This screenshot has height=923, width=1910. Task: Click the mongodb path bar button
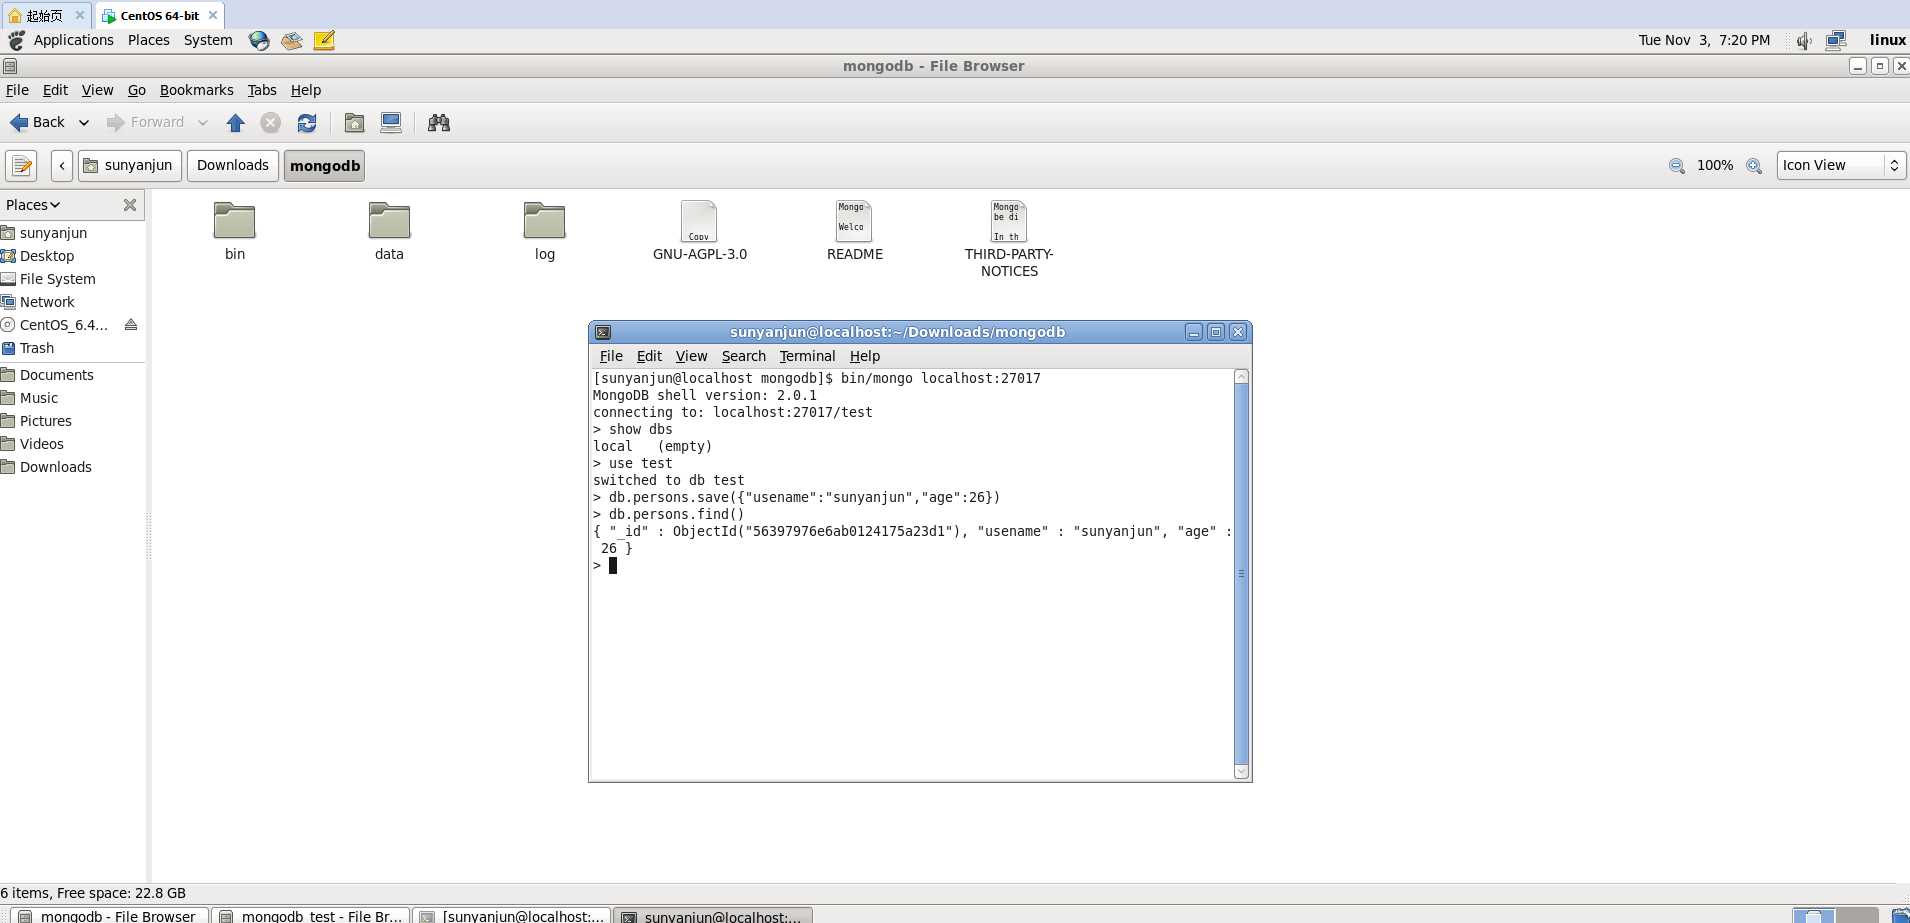tap(325, 165)
